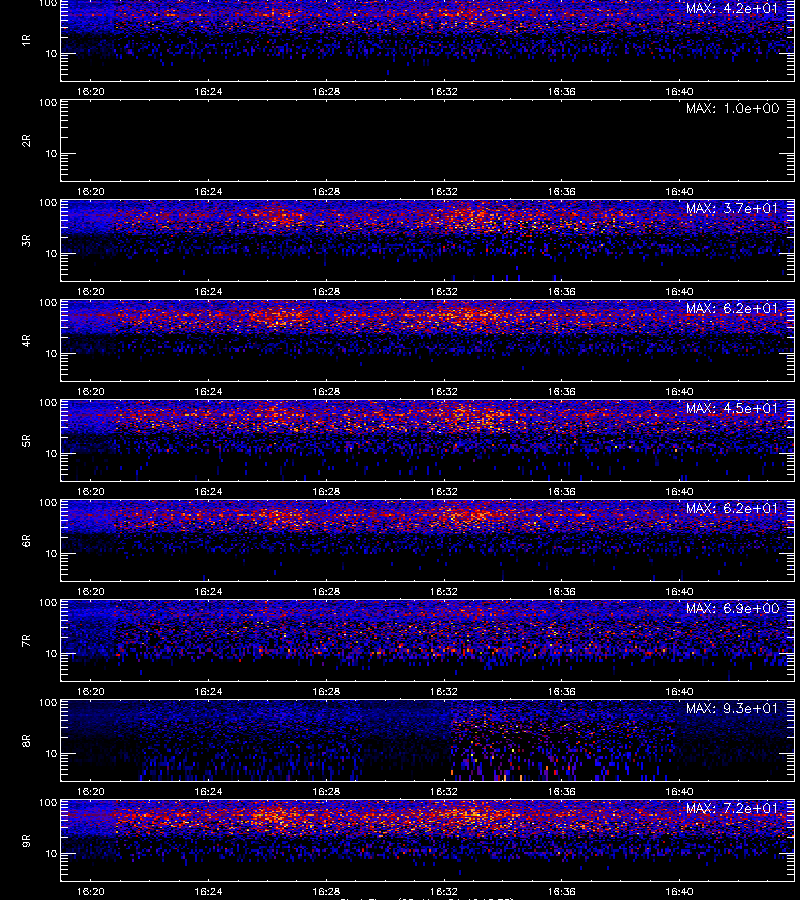
Task: Click 16:24 on the 8R time axis
Action: tap(208, 792)
